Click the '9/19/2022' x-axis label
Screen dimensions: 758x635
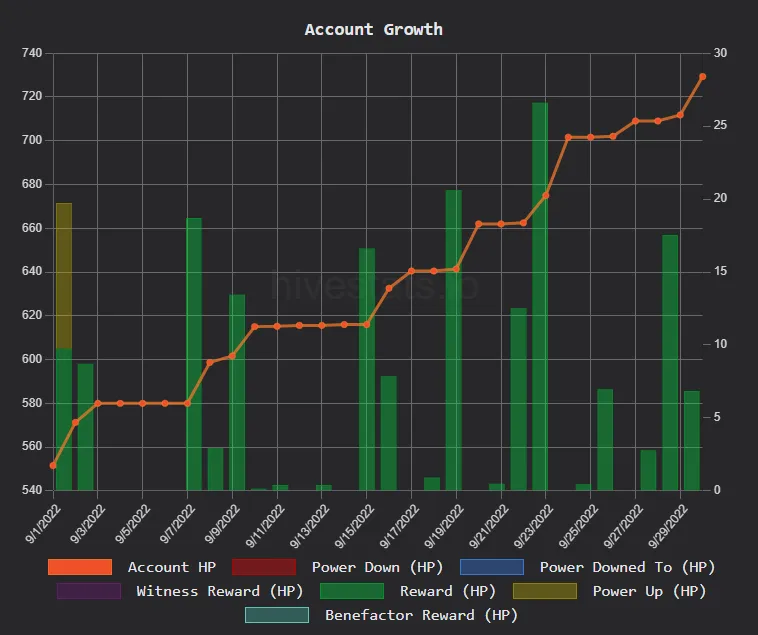click(444, 525)
